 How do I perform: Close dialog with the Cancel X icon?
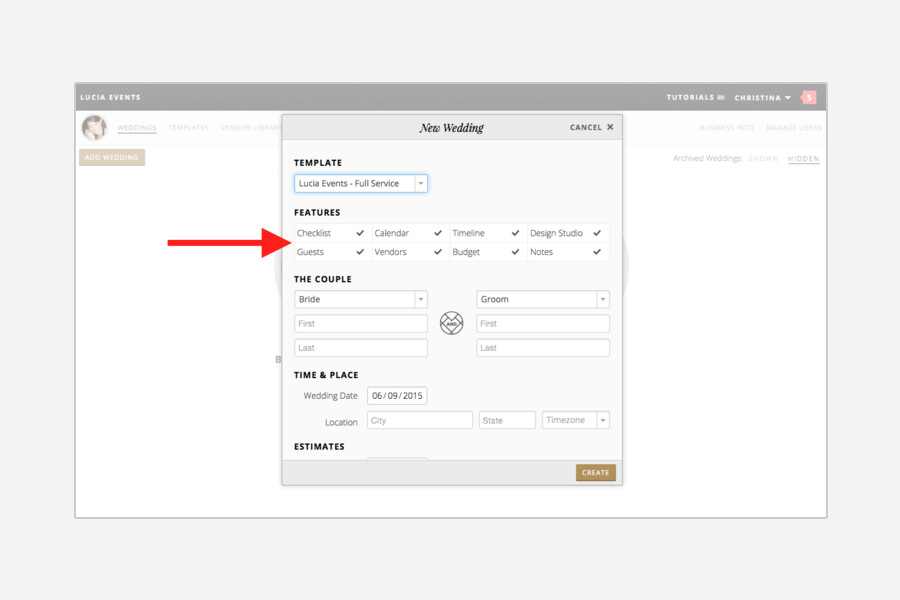tap(610, 127)
